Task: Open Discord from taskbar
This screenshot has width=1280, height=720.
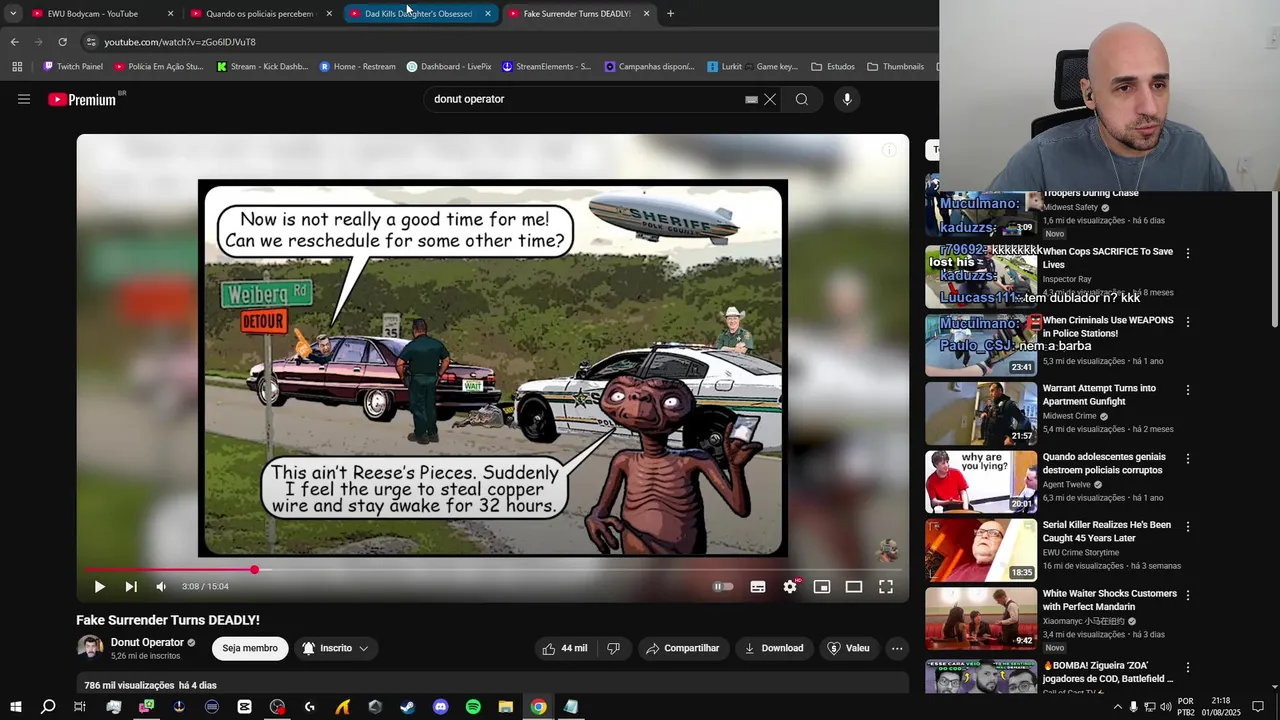Action: click(441, 707)
